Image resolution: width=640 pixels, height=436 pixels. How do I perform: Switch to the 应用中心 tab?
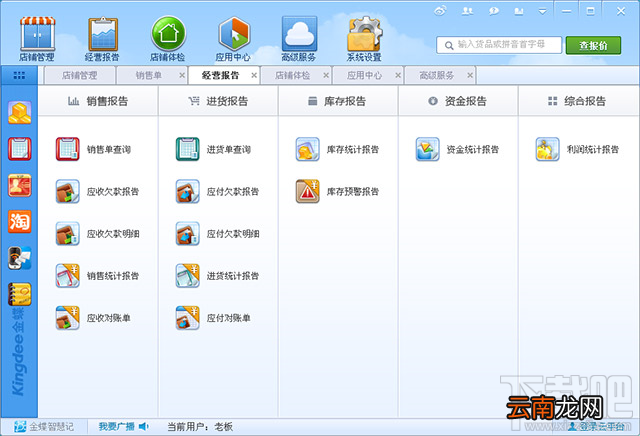click(x=364, y=76)
